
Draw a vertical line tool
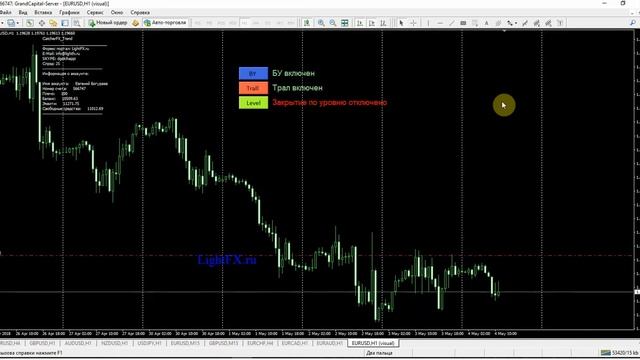coord(428,23)
